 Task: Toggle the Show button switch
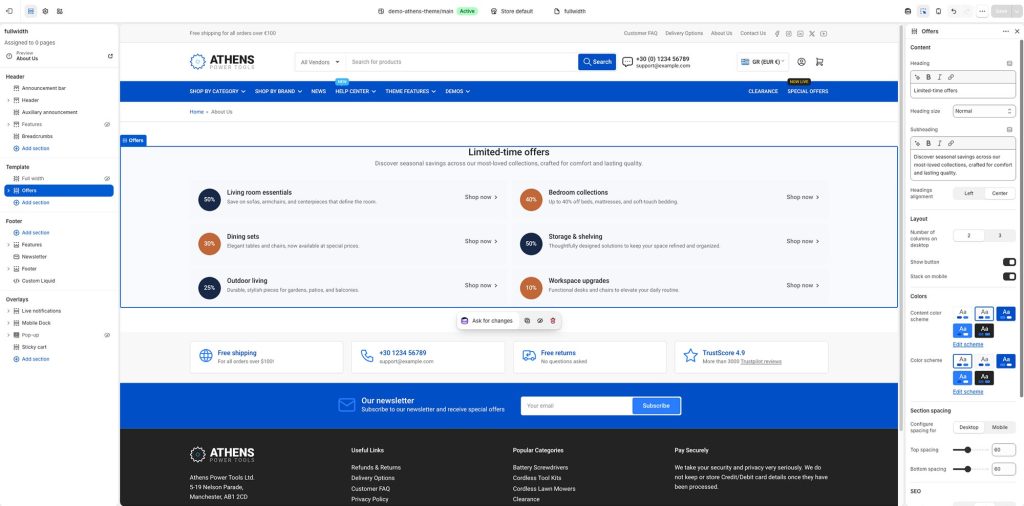pos(1009,262)
